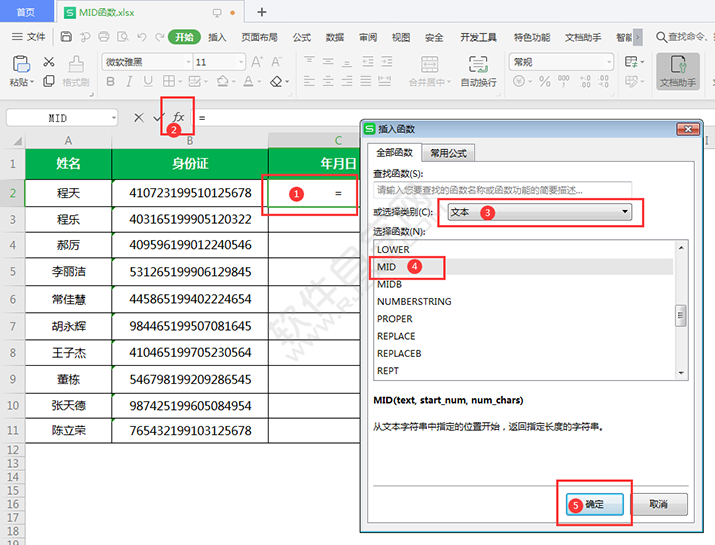Click the save icon in quick access toolbar
The image size is (715, 545).
point(66,37)
